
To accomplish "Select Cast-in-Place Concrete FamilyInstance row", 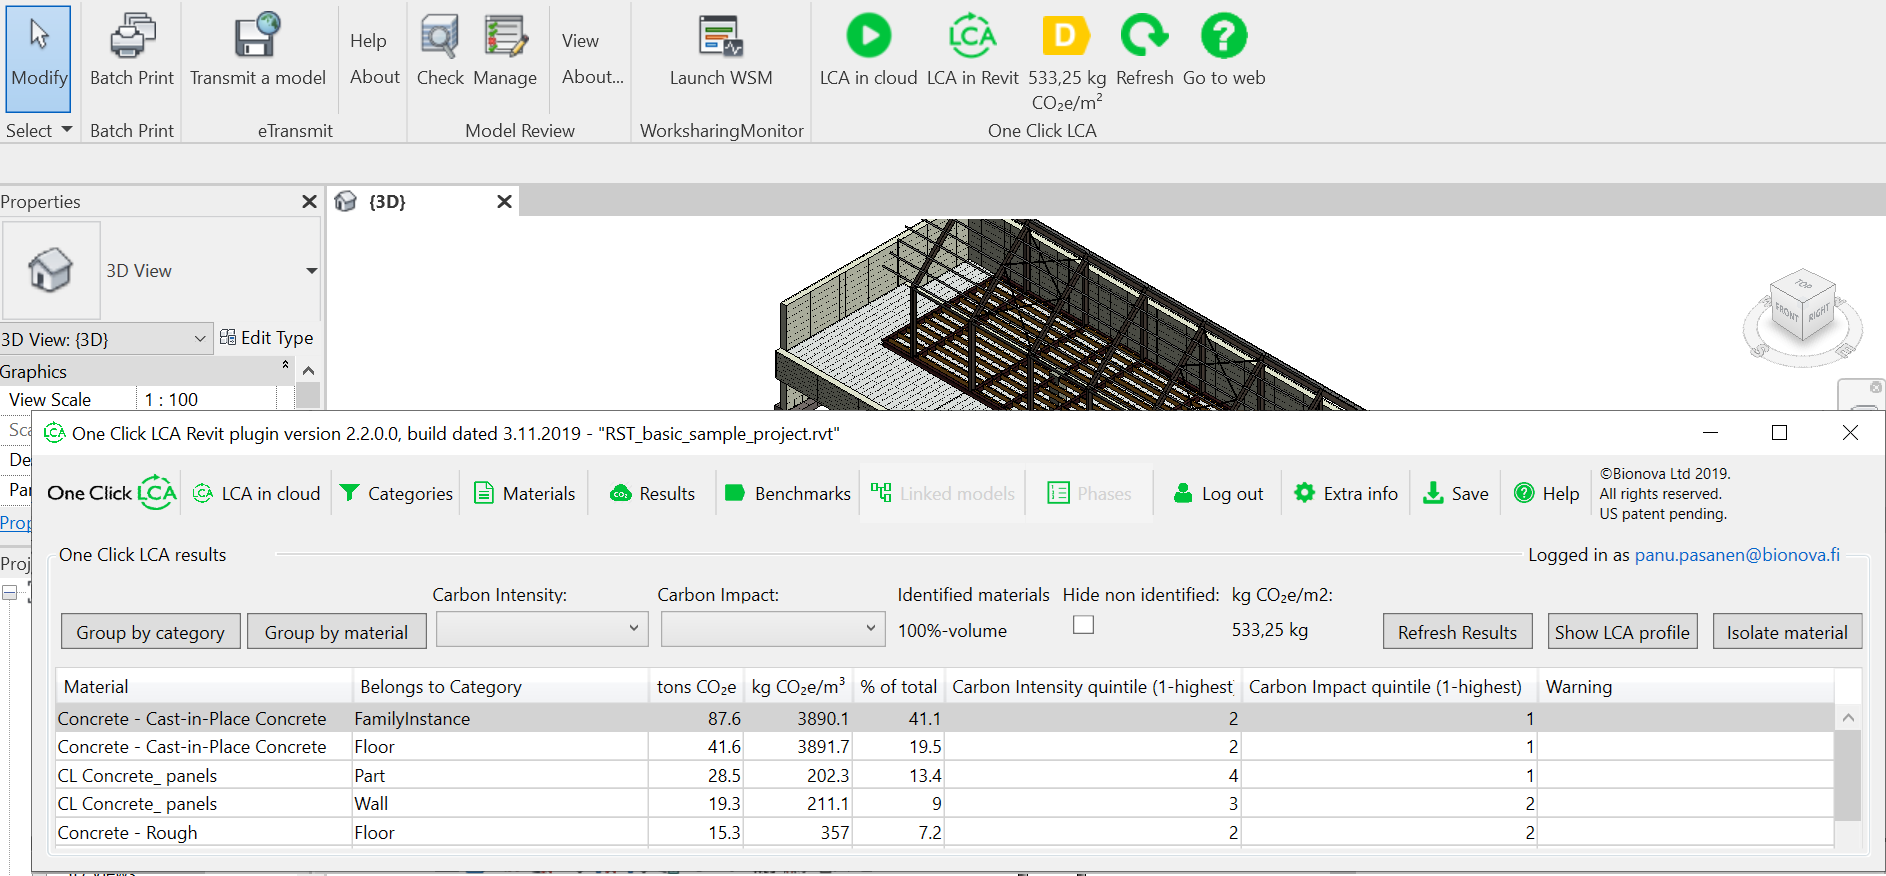I will (945, 718).
